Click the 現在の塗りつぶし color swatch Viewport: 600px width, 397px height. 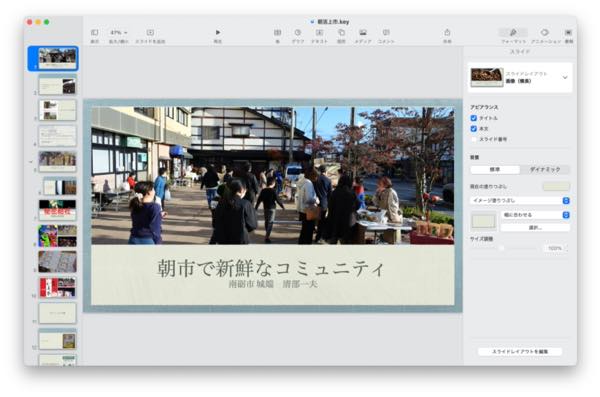556,186
